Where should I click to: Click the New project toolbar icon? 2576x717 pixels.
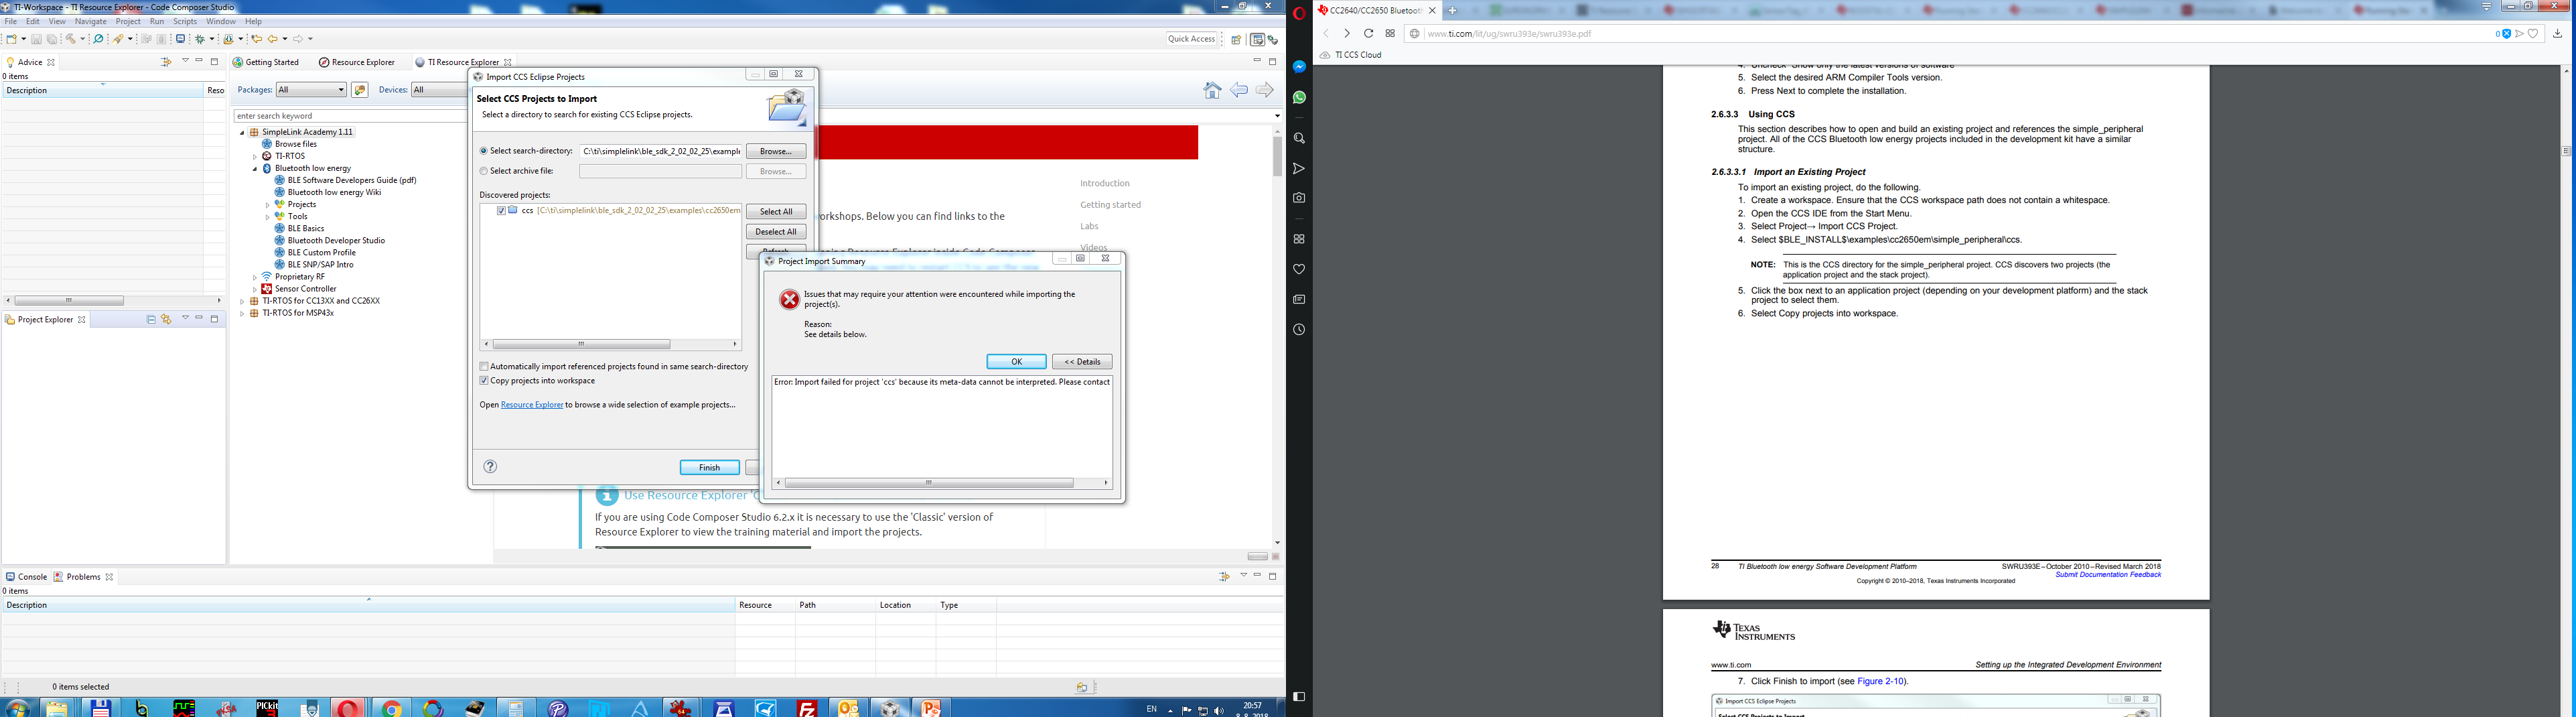coord(11,39)
